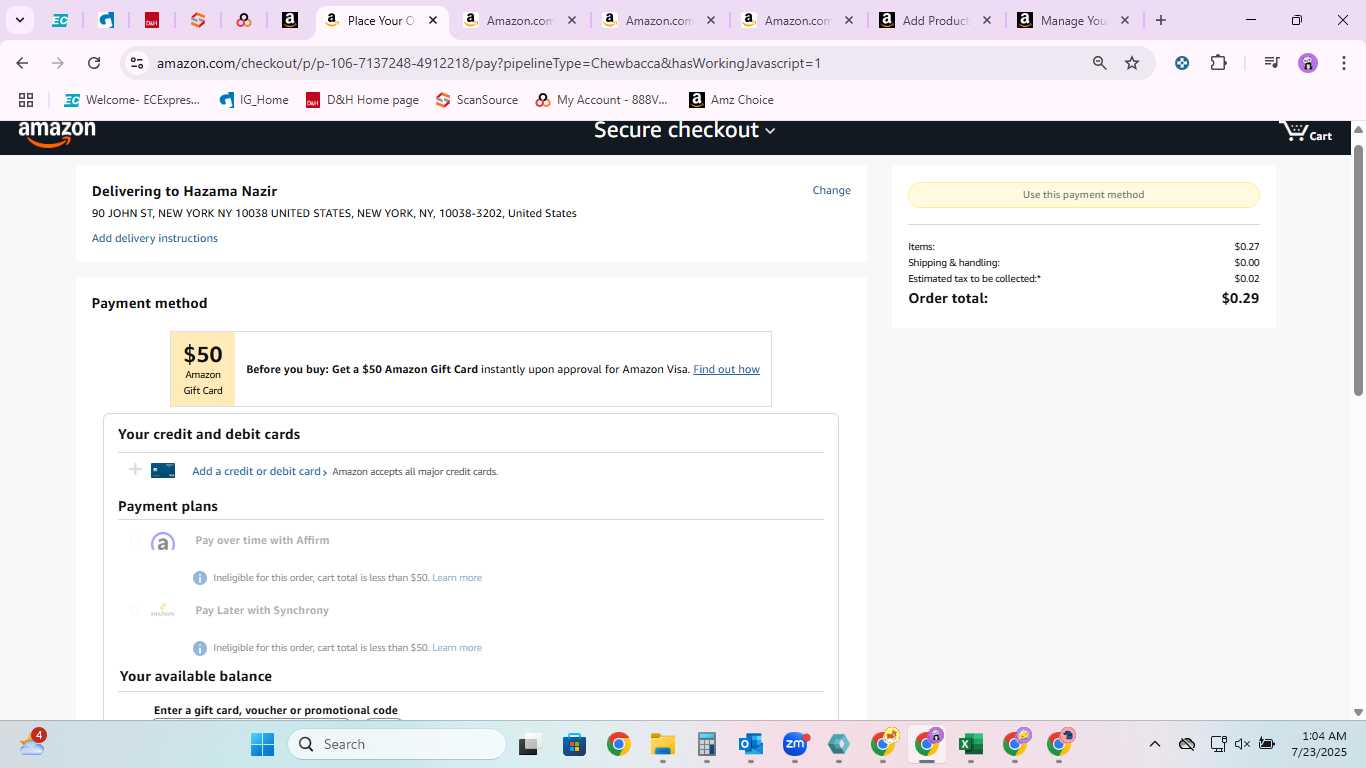Screen dimensions: 1366x768
Task: Open Excel from taskbar
Action: coord(970,744)
